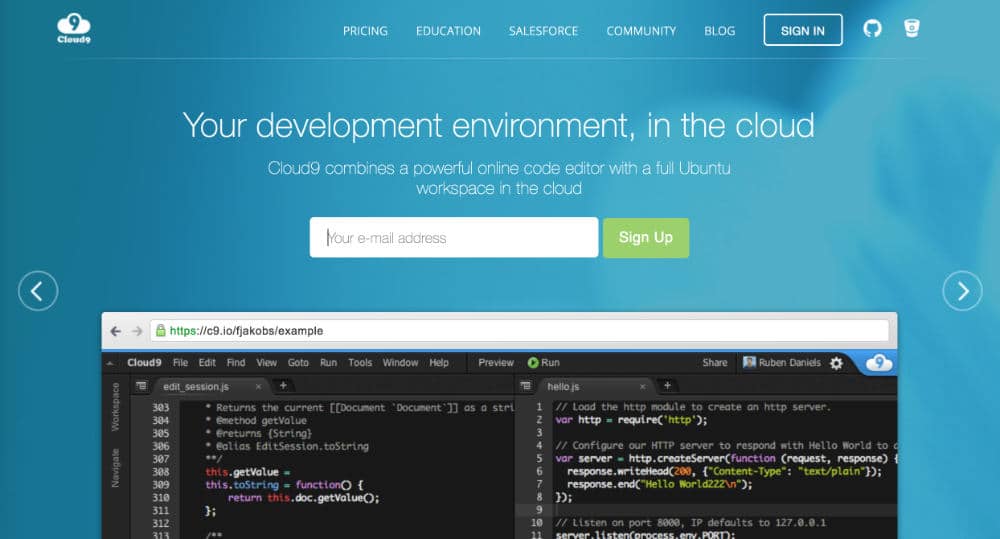This screenshot has height=539, width=1000.
Task: Navigate to the EDUCATION page
Action: 448,31
